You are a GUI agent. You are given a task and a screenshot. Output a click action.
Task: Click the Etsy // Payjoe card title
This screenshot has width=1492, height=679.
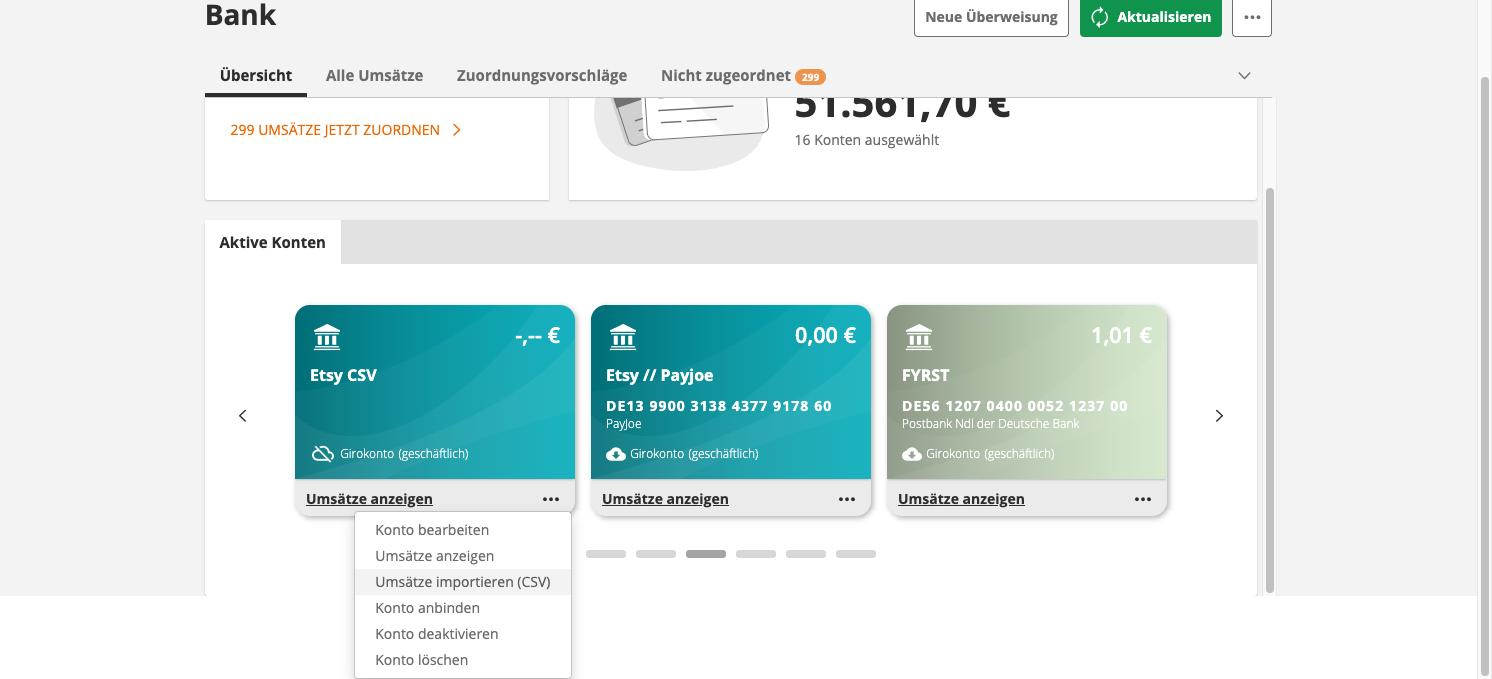660,376
